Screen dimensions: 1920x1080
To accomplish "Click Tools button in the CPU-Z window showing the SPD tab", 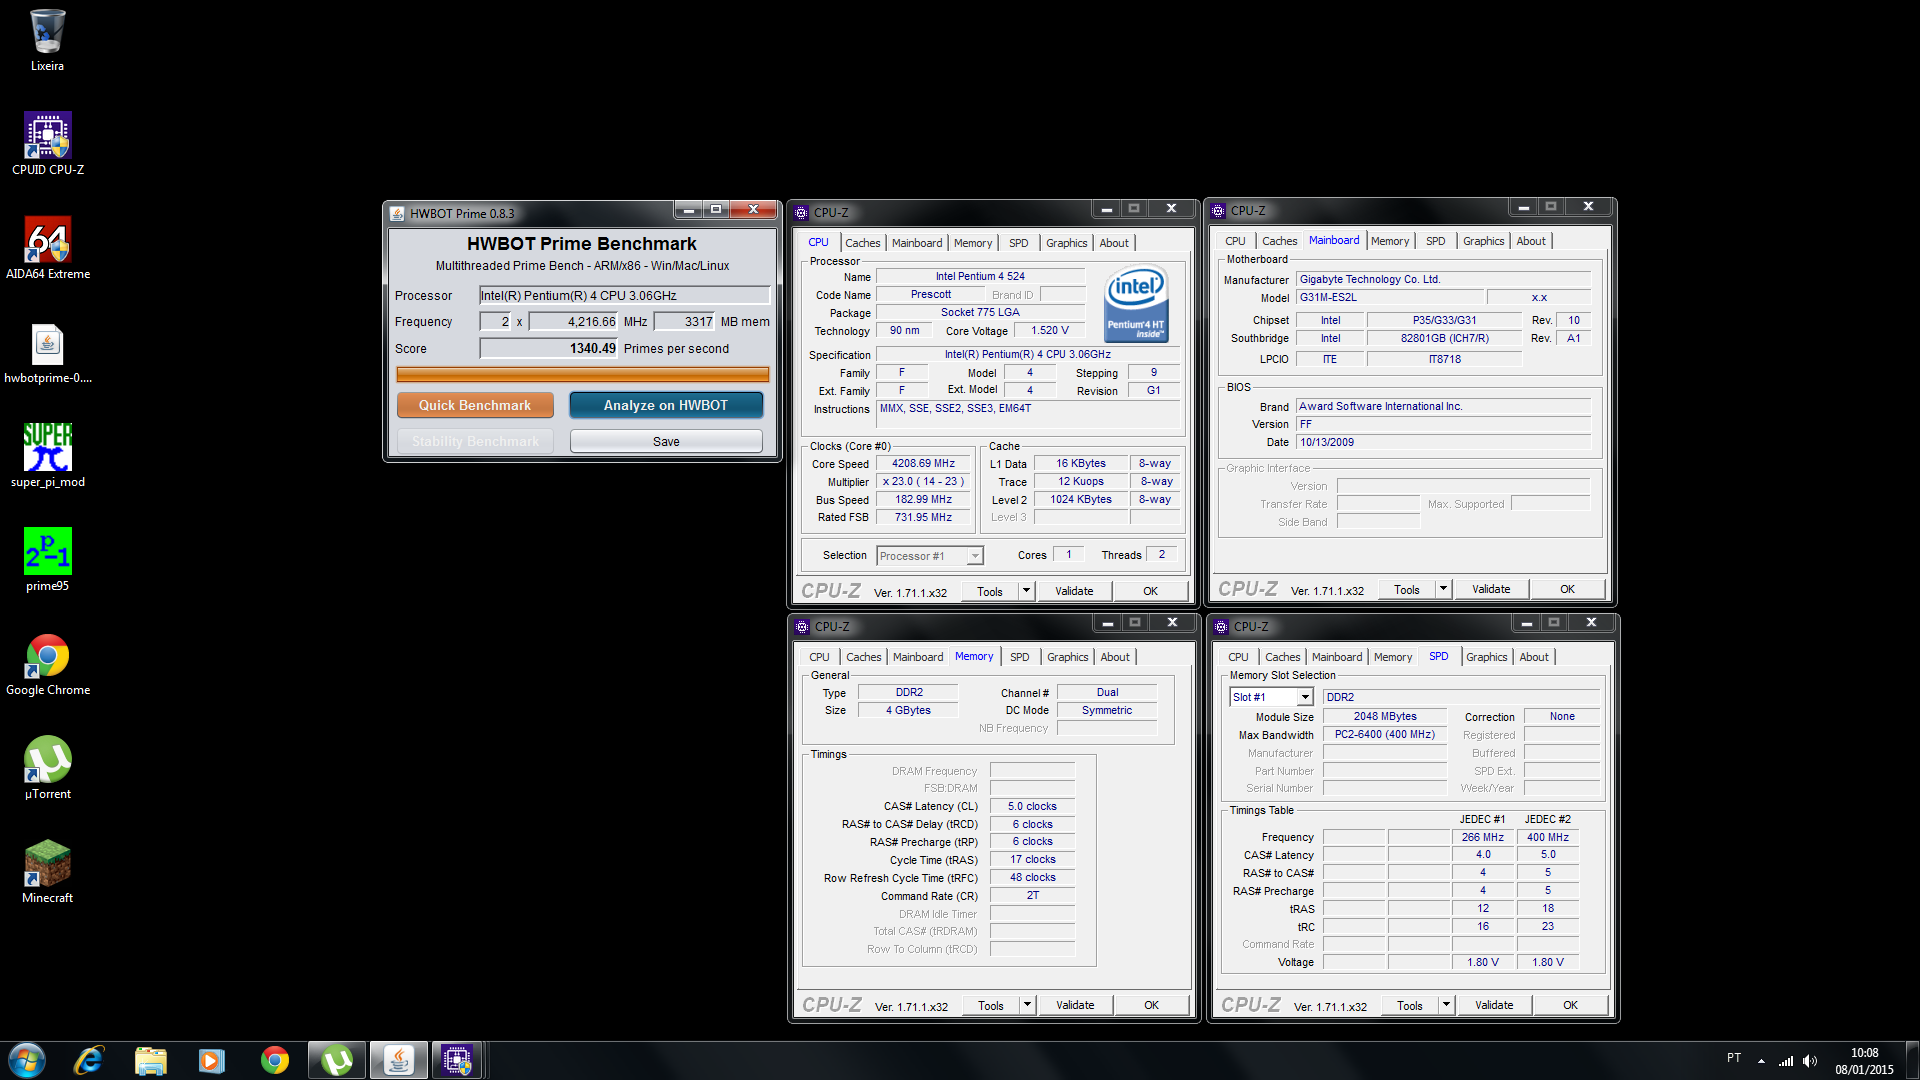I will click(1410, 1005).
